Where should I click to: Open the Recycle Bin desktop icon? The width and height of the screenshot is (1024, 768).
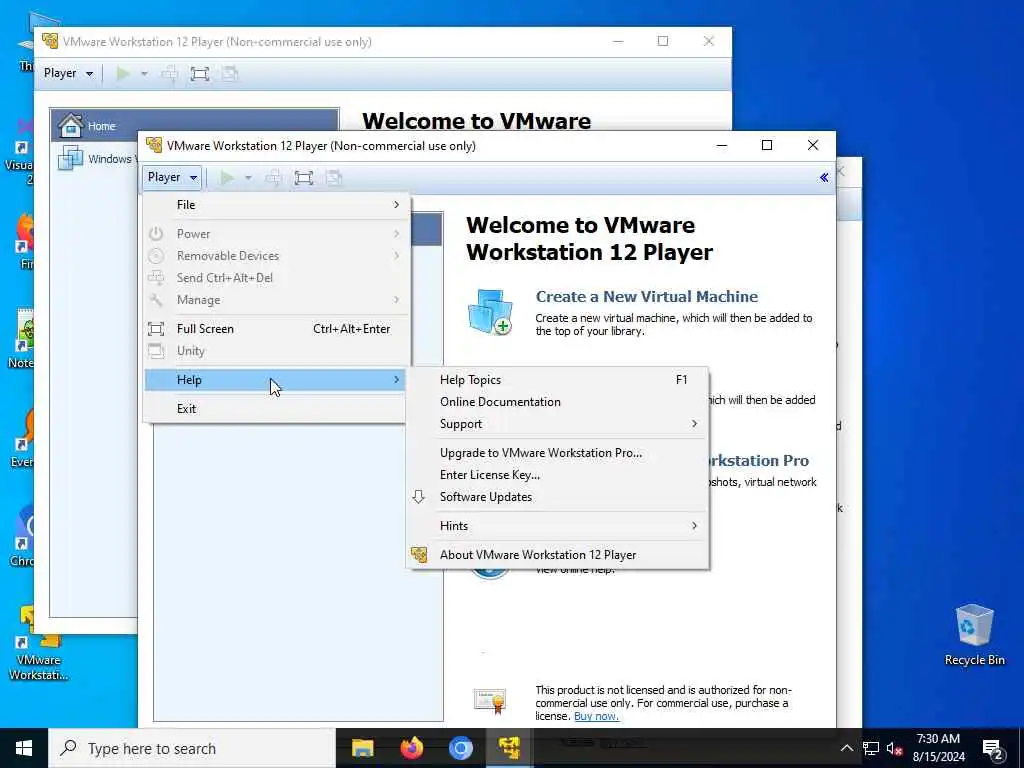974,635
